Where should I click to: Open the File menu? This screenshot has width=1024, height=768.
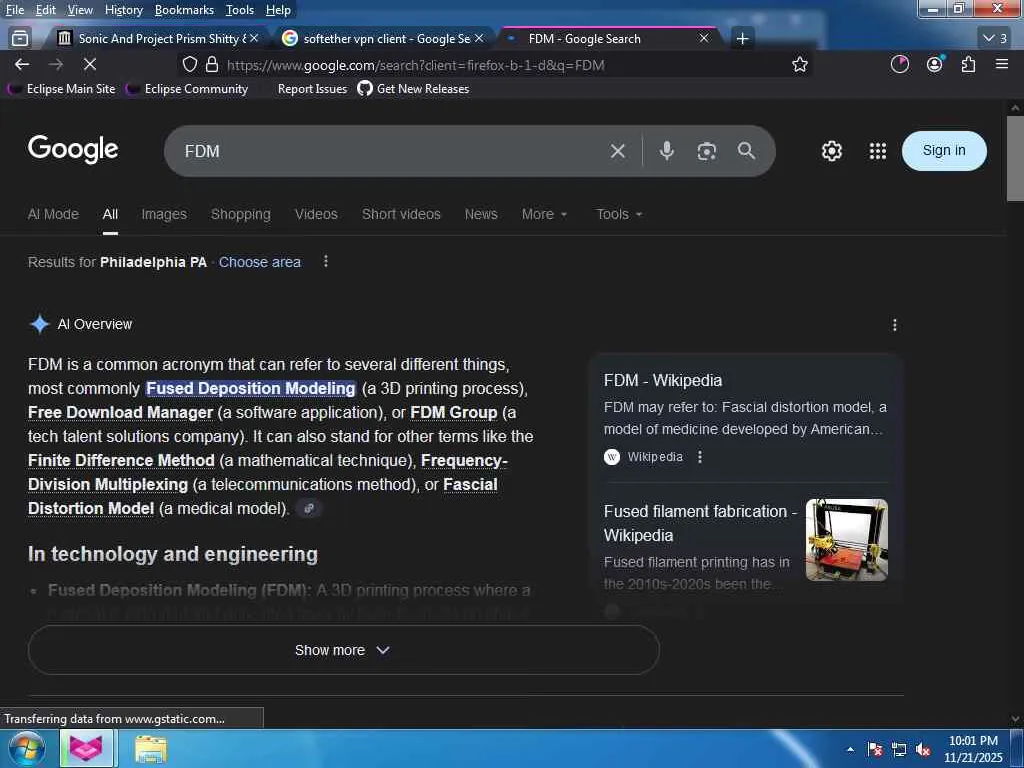14,10
